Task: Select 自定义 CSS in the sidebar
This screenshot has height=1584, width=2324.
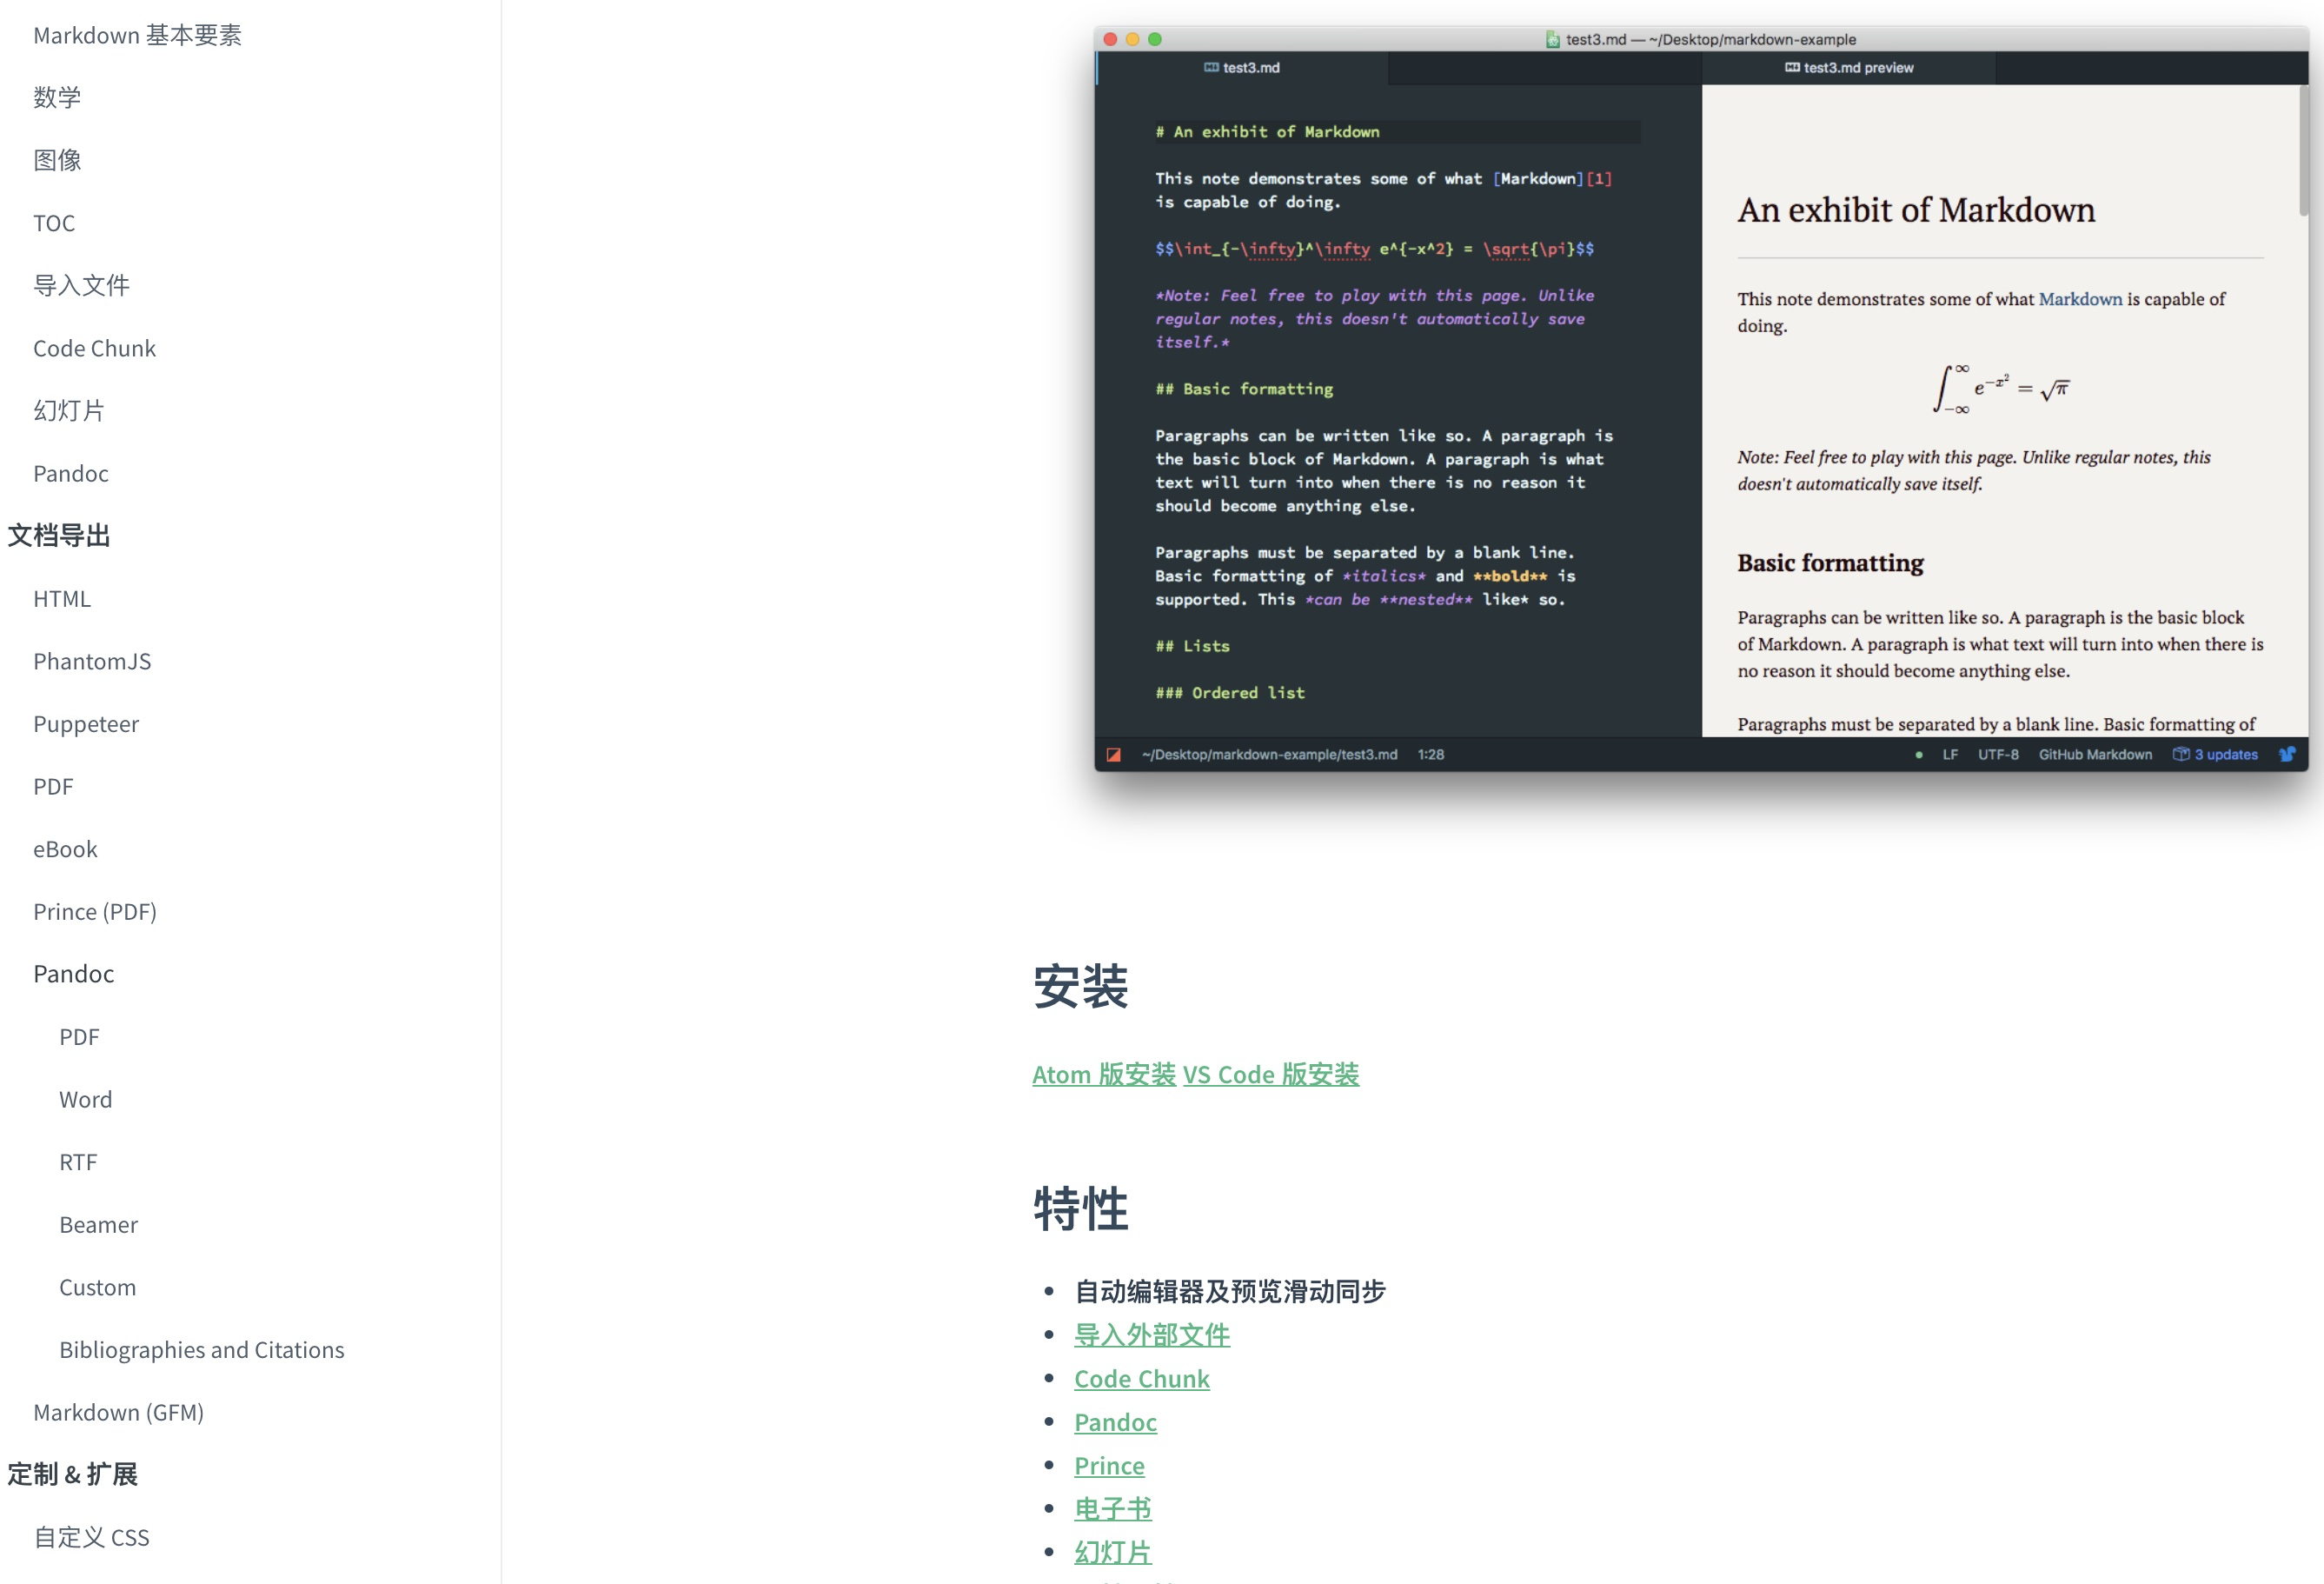Action: (x=91, y=1537)
